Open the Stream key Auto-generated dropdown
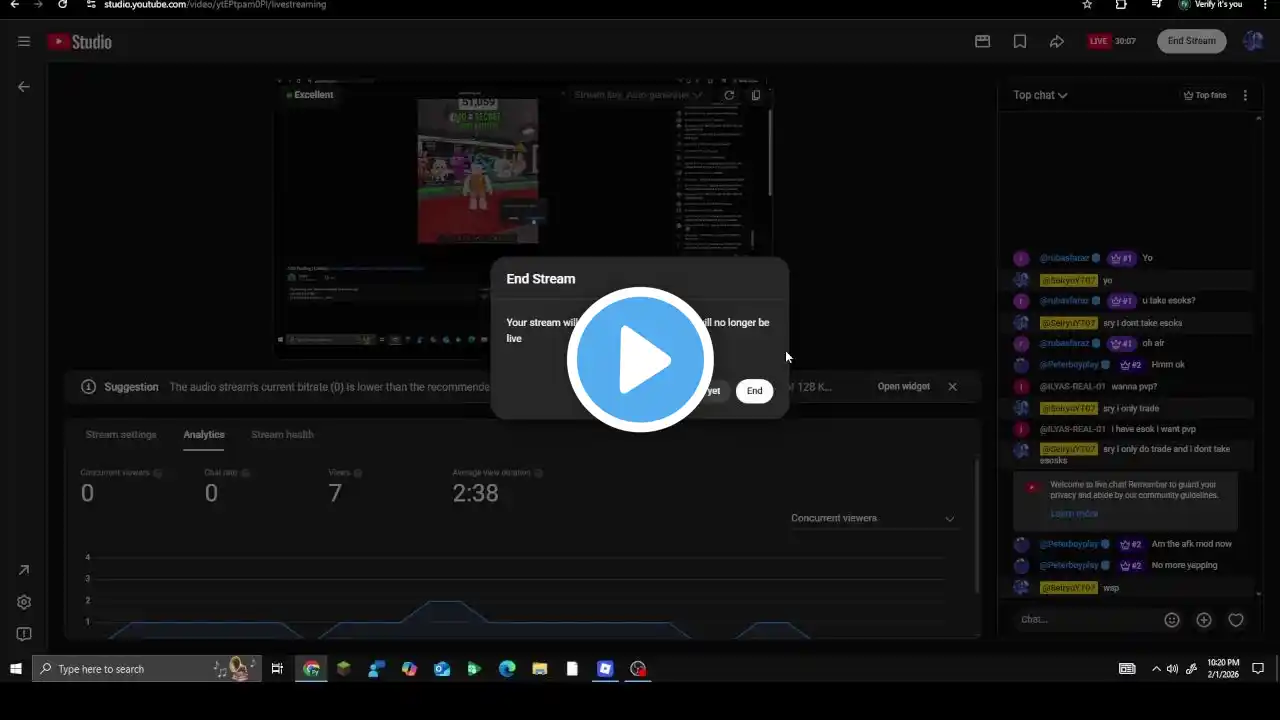The image size is (1280, 720). (x=638, y=95)
